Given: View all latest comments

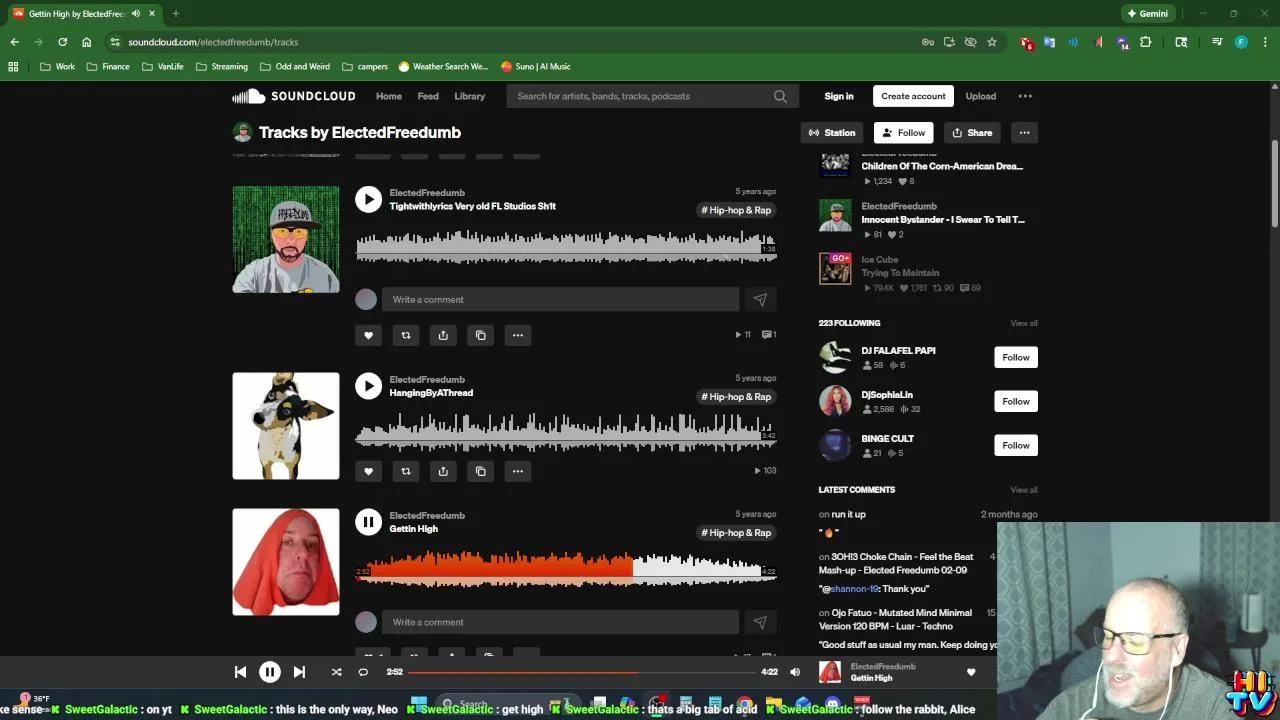Looking at the screenshot, I should coord(1024,490).
